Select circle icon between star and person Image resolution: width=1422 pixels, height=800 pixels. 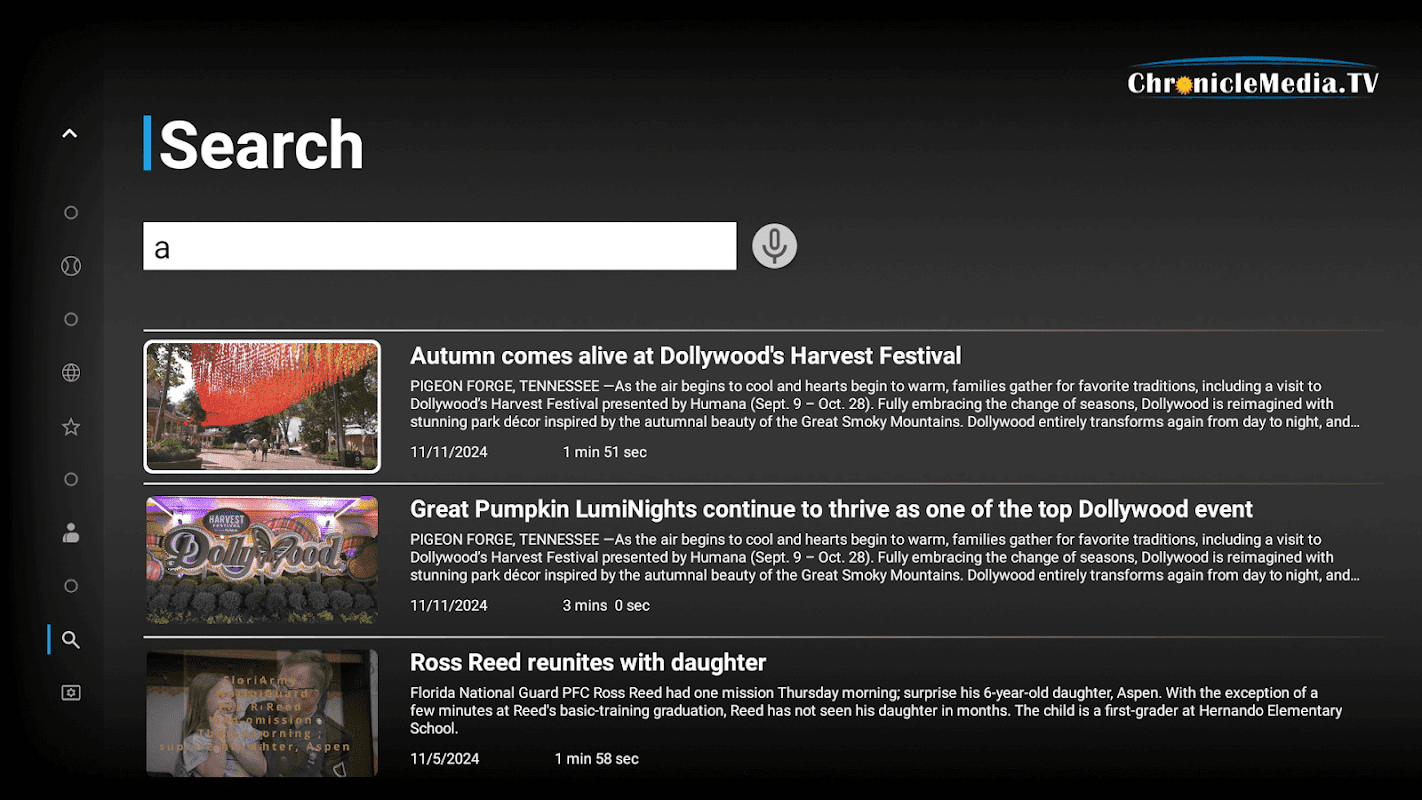coord(71,480)
